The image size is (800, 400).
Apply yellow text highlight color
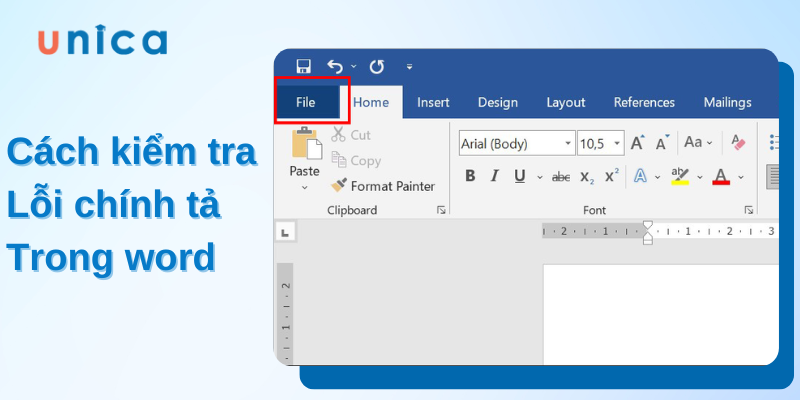(x=680, y=177)
